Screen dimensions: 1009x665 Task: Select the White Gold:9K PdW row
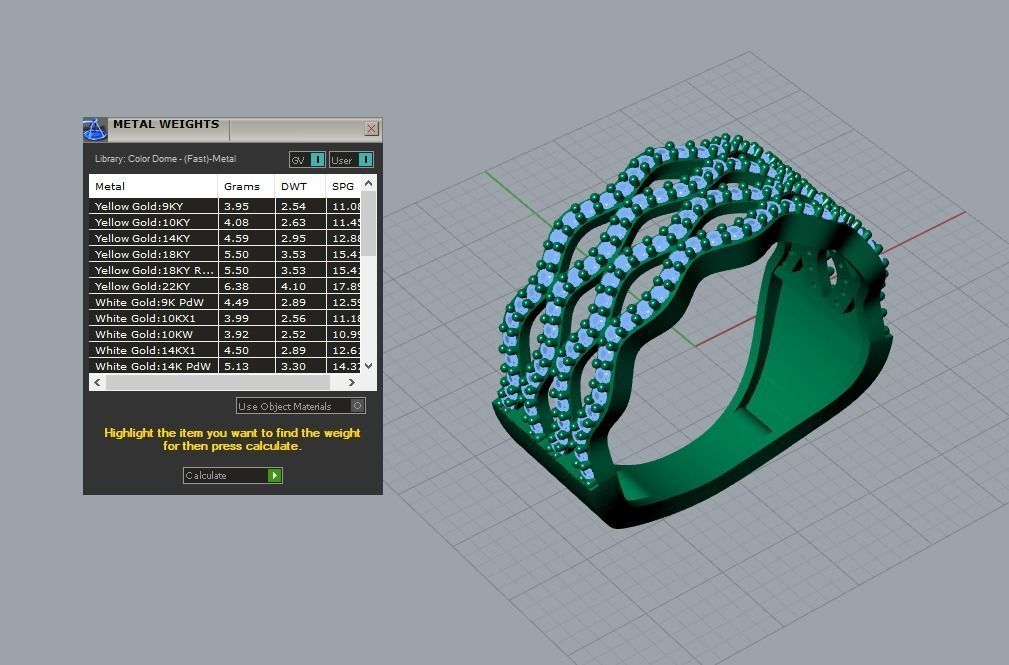[x=225, y=302]
